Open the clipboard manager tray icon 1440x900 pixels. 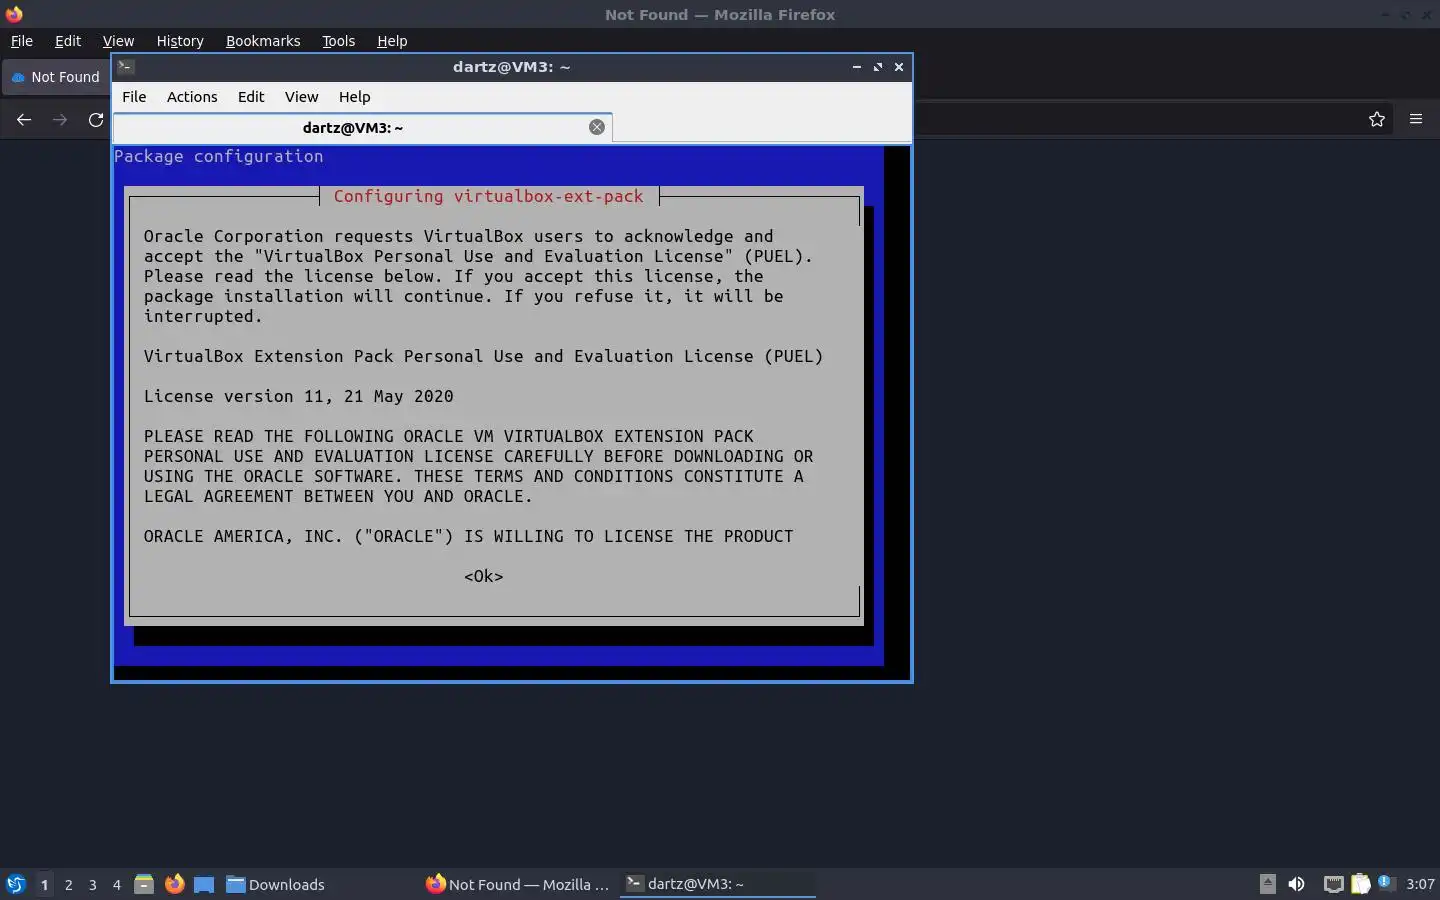pyautogui.click(x=1360, y=884)
